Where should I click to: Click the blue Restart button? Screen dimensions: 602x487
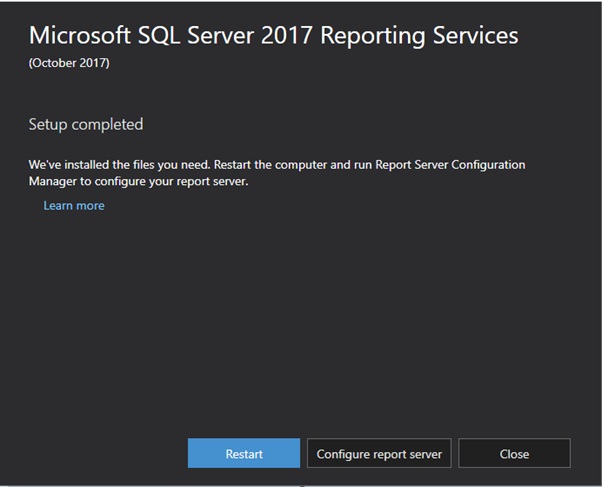(x=244, y=453)
